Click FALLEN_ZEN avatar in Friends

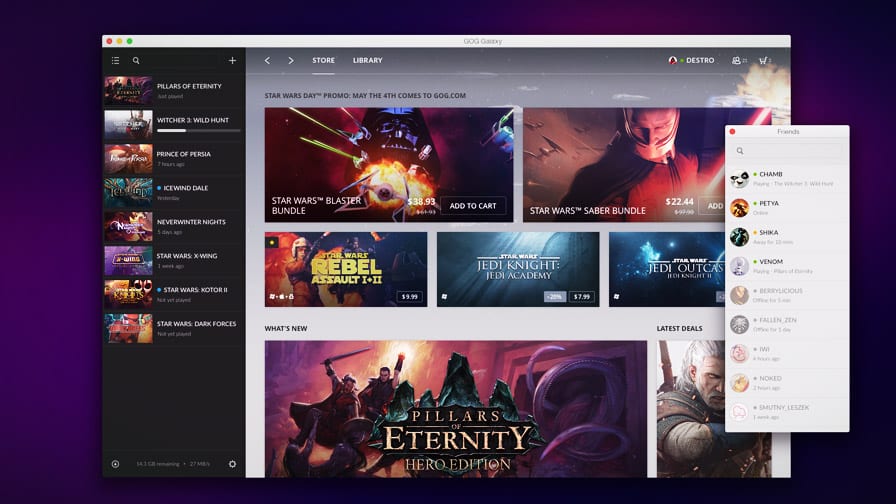click(x=739, y=325)
